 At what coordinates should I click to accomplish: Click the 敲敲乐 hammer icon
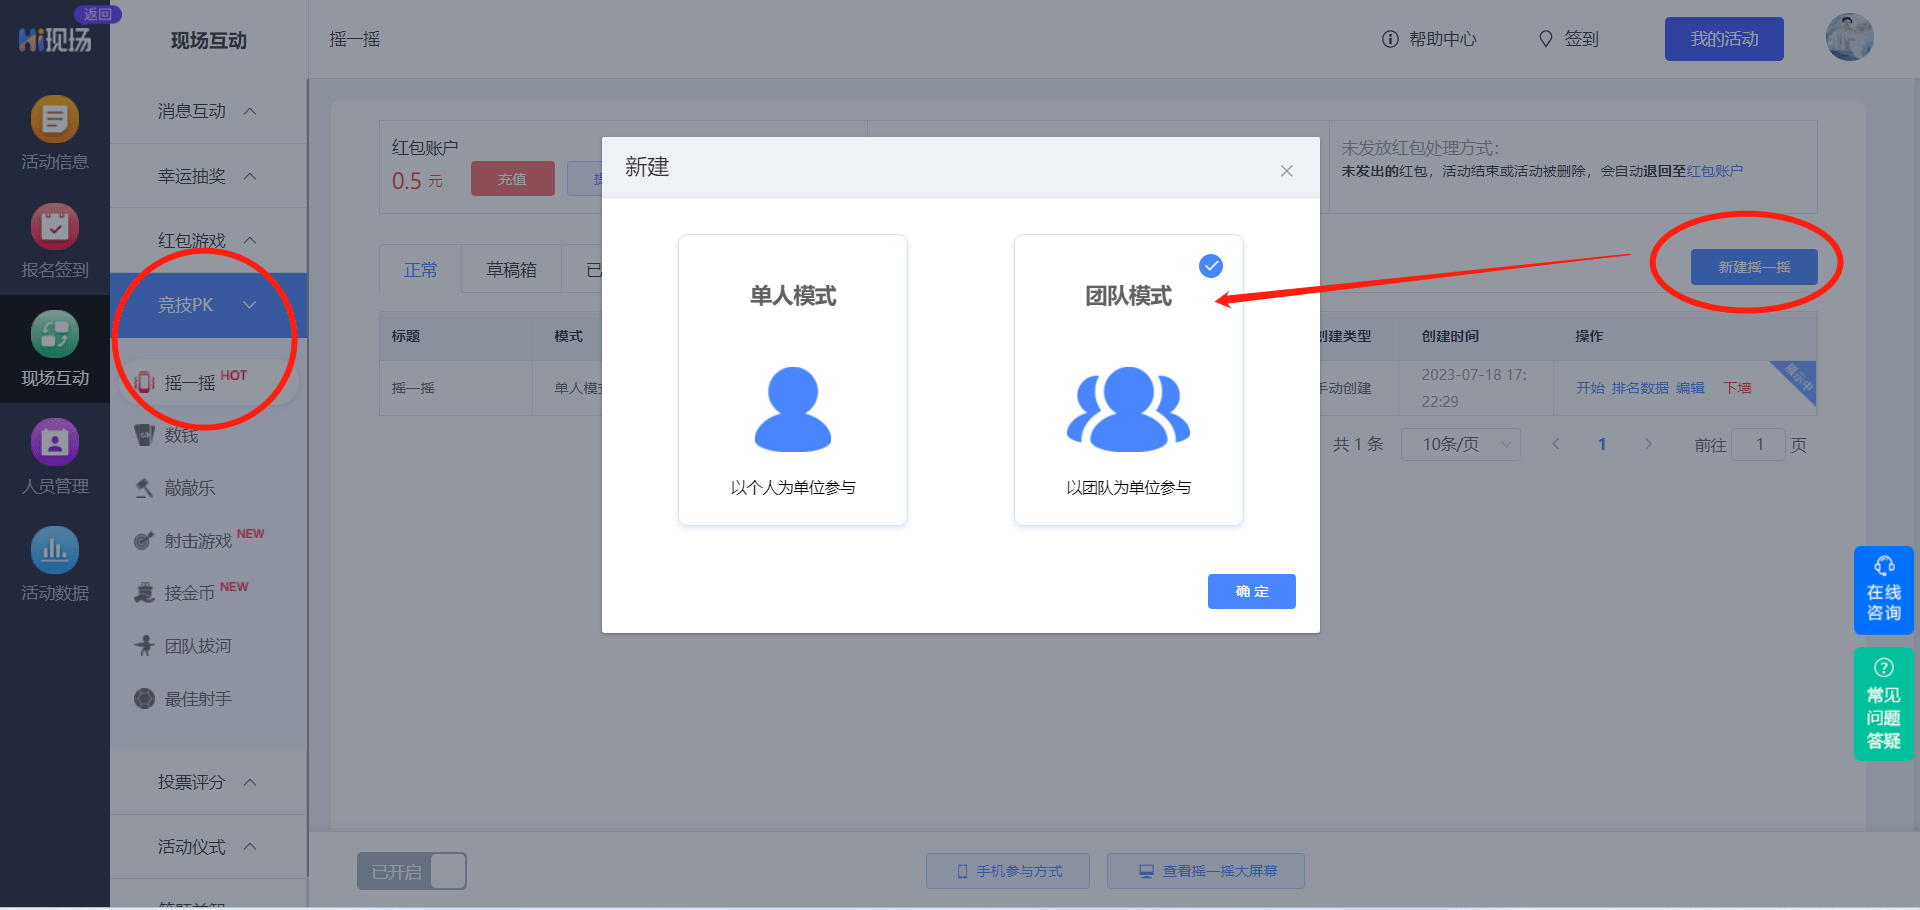click(x=145, y=488)
